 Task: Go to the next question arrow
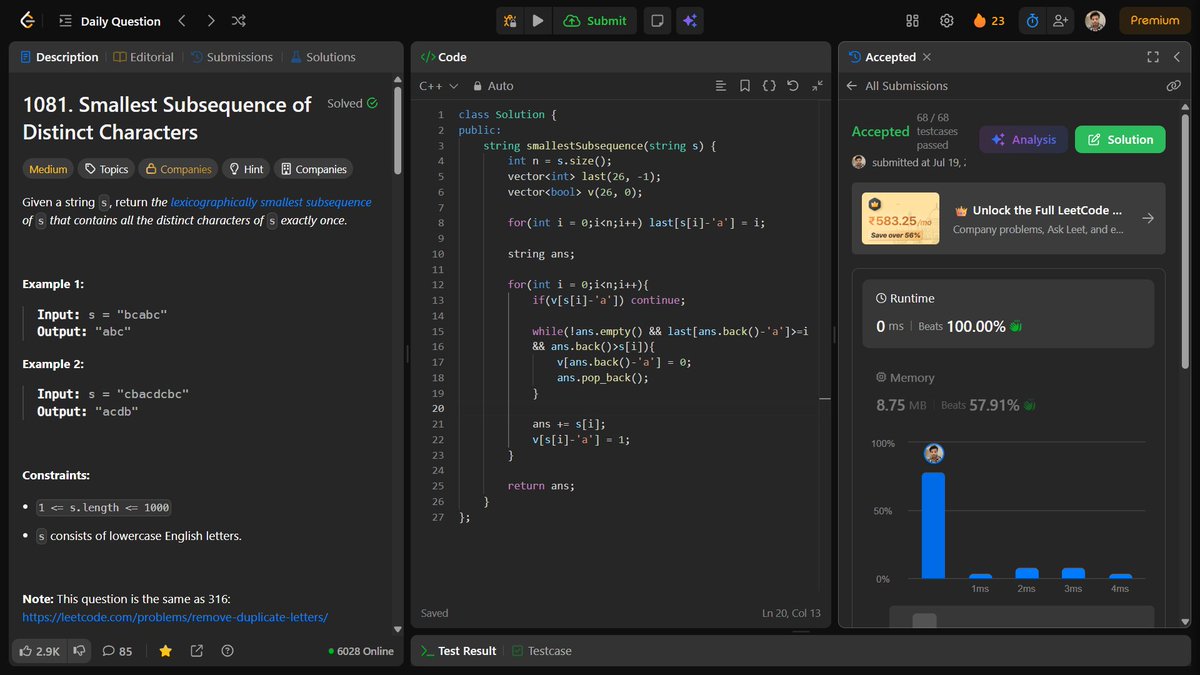pyautogui.click(x=210, y=20)
